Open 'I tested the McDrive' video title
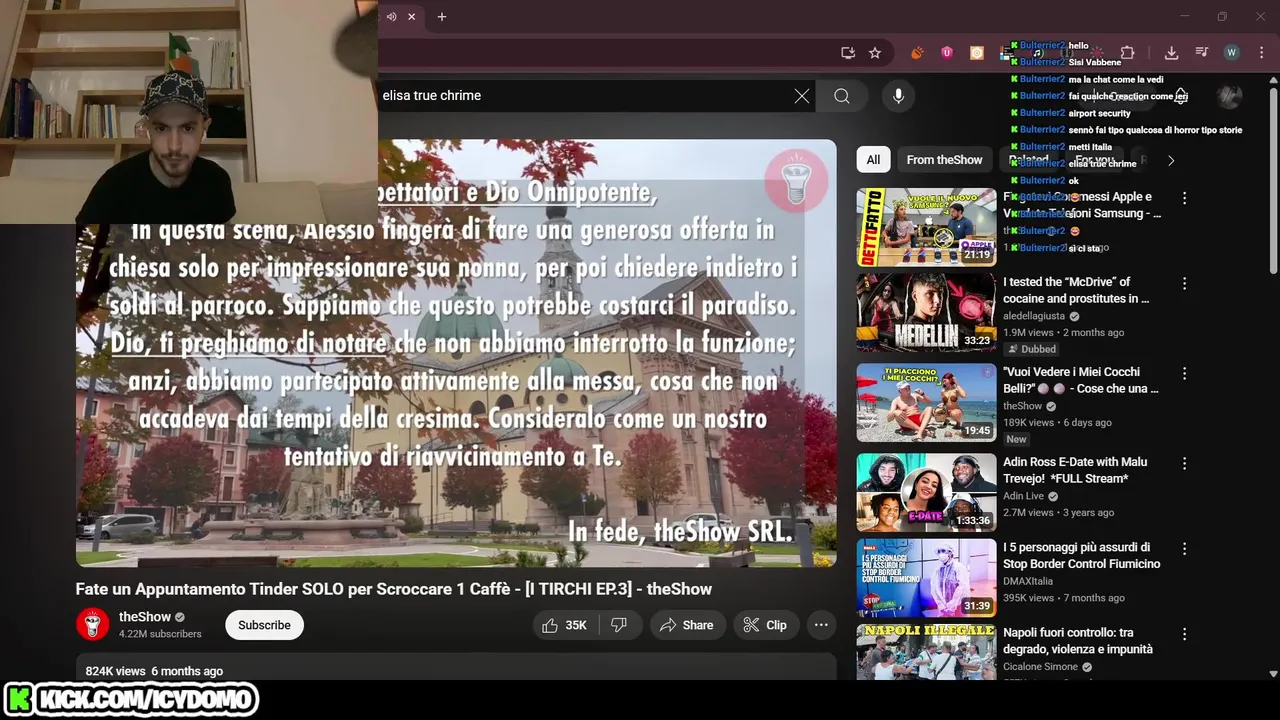The height and width of the screenshot is (720, 1280). pos(1076,290)
